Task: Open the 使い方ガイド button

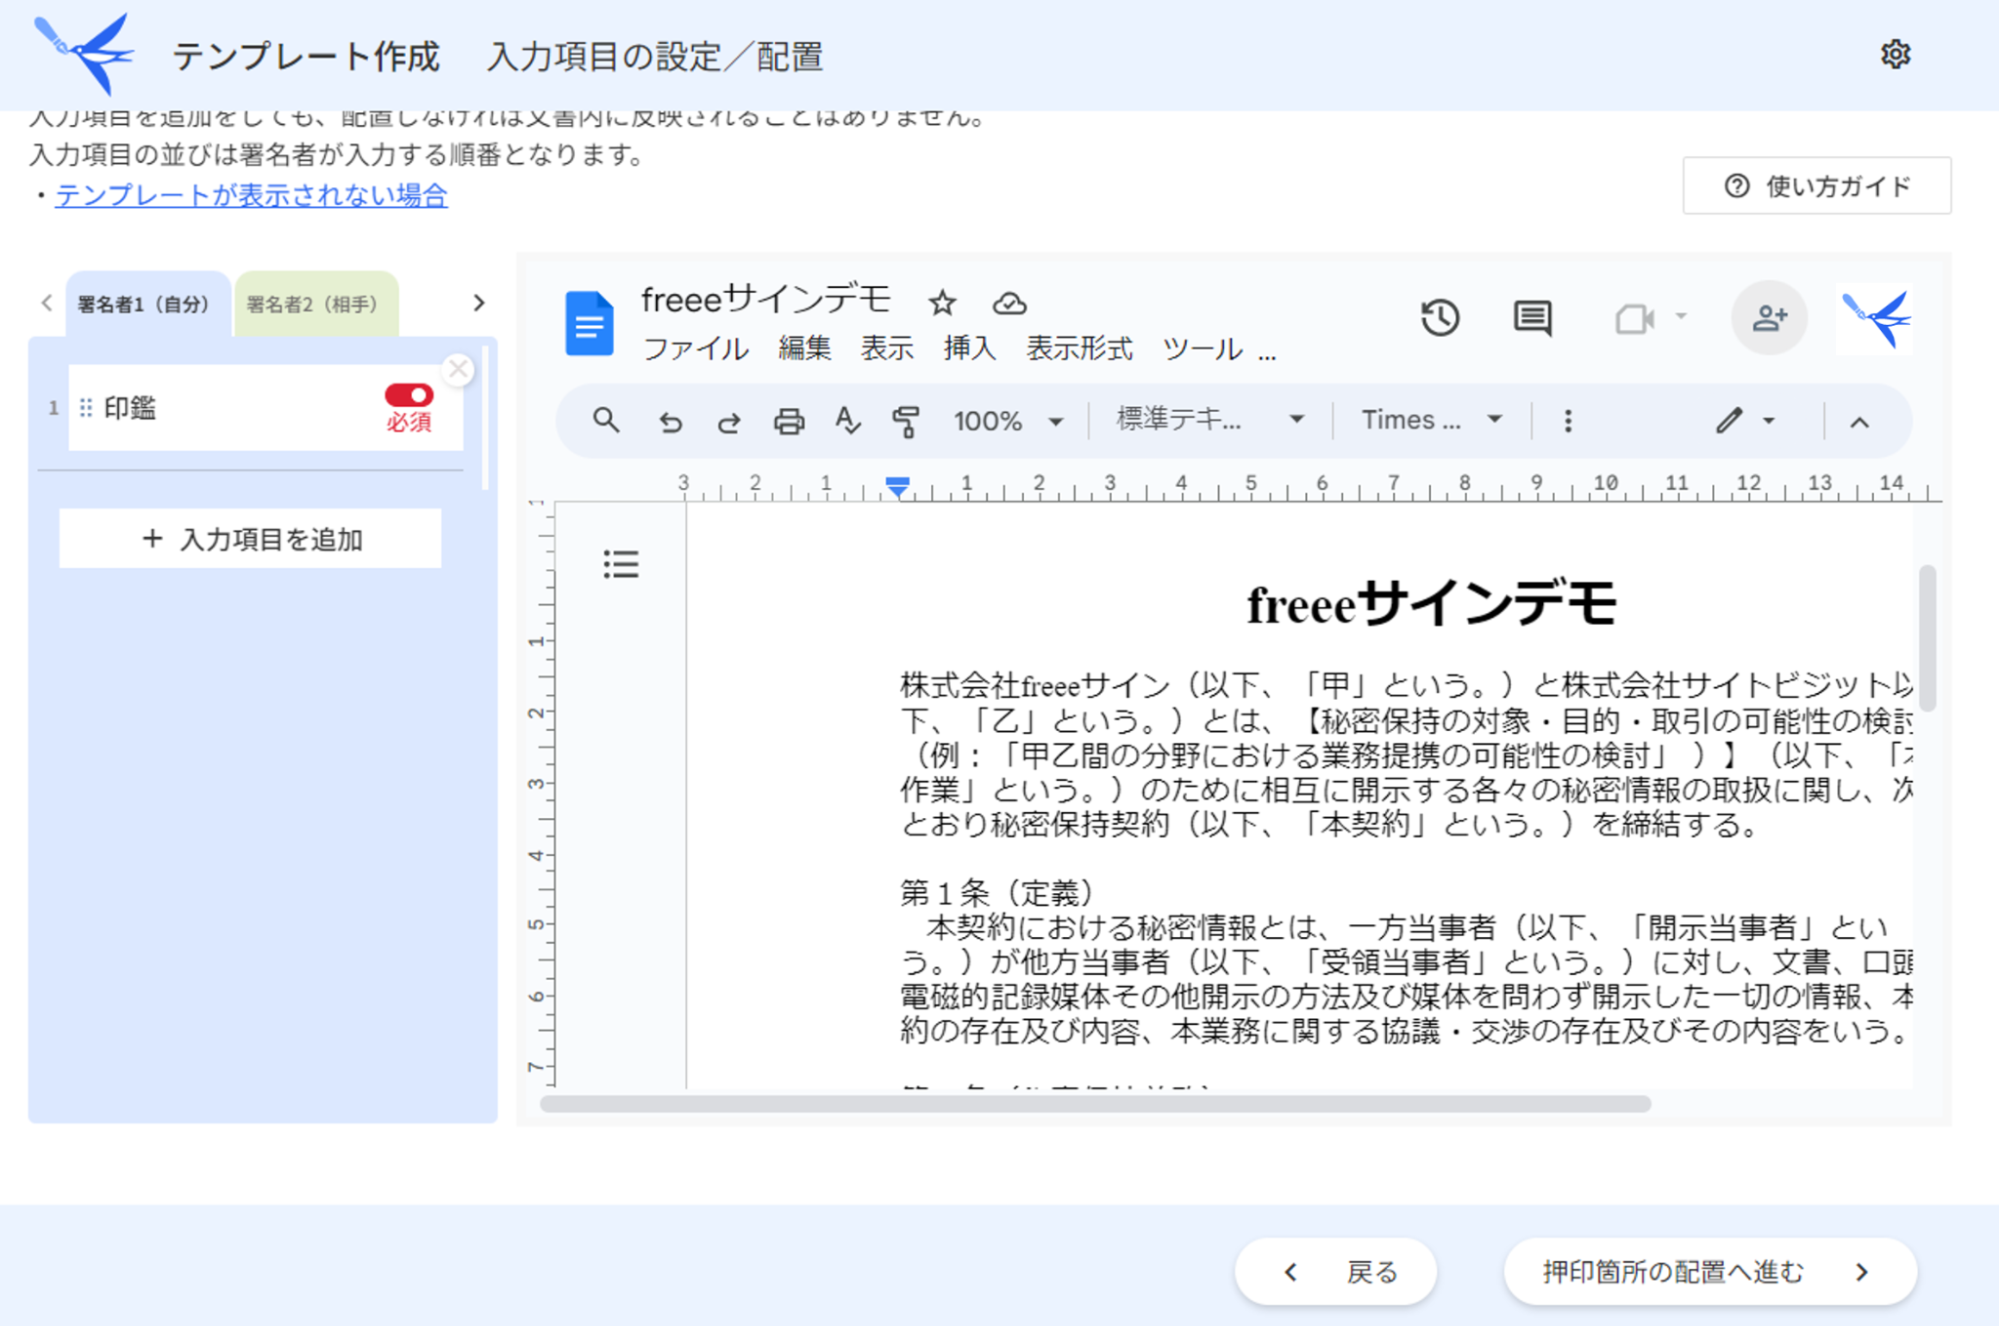Action: click(1817, 186)
